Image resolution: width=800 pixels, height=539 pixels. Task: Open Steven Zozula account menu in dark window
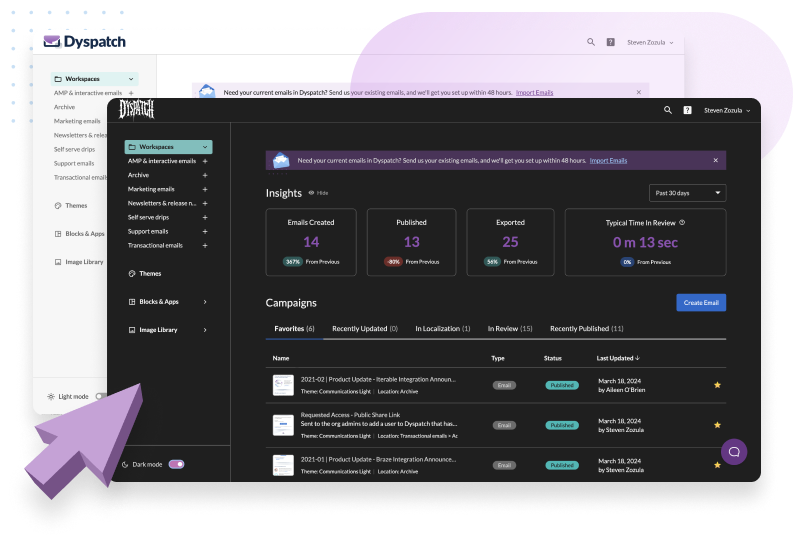(x=727, y=110)
